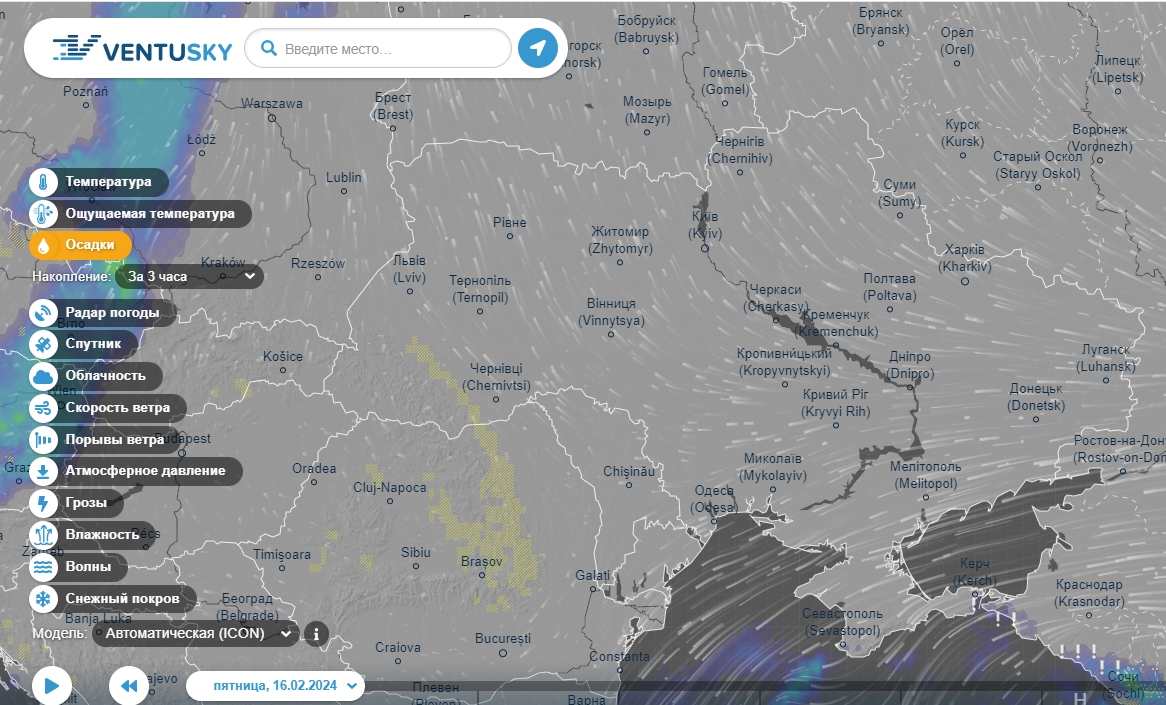Select the thunderstorms lightning icon
This screenshot has height=705, width=1166.
[44, 503]
